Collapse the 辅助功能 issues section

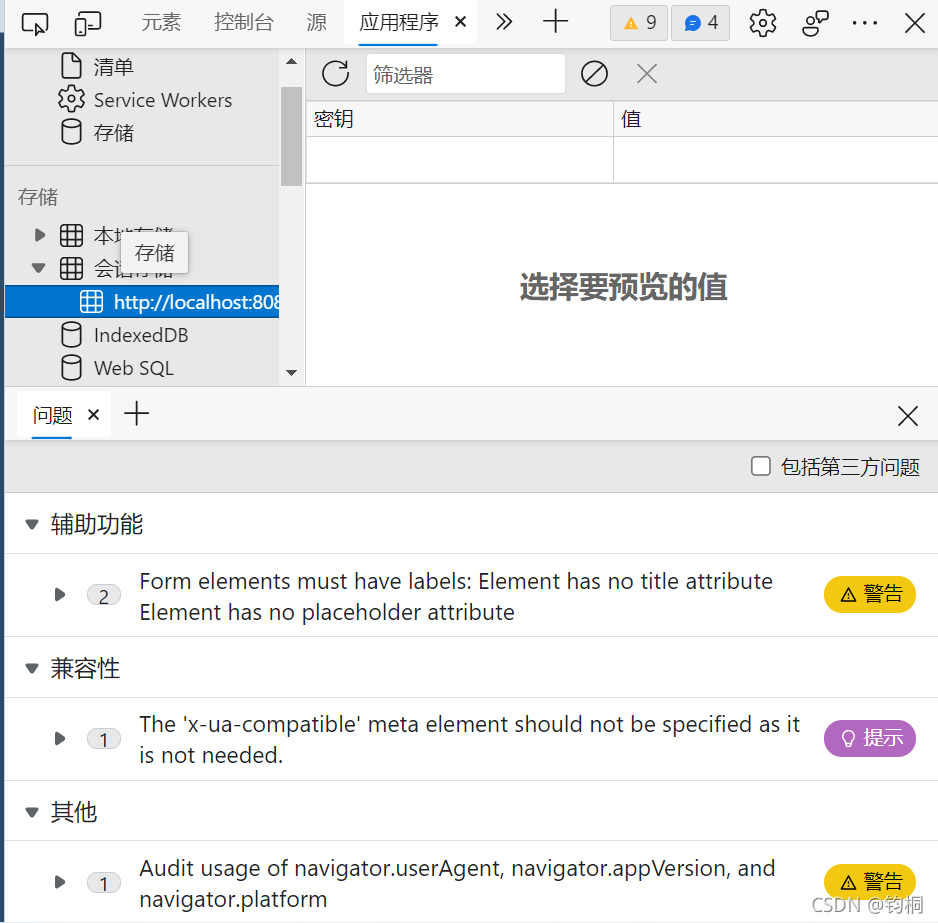click(x=33, y=524)
